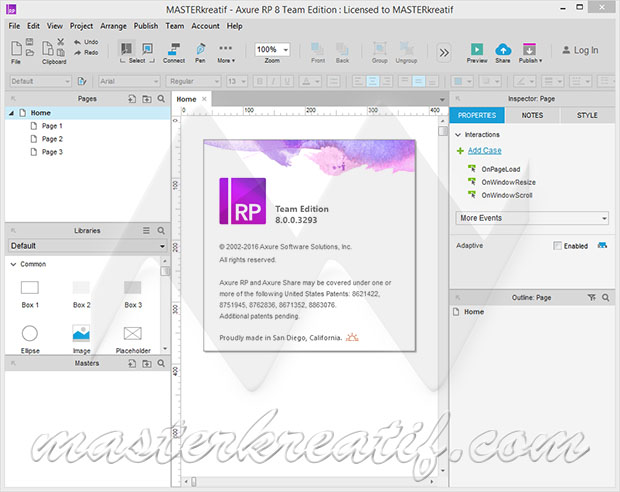Open the Help menu

pyautogui.click(x=234, y=26)
